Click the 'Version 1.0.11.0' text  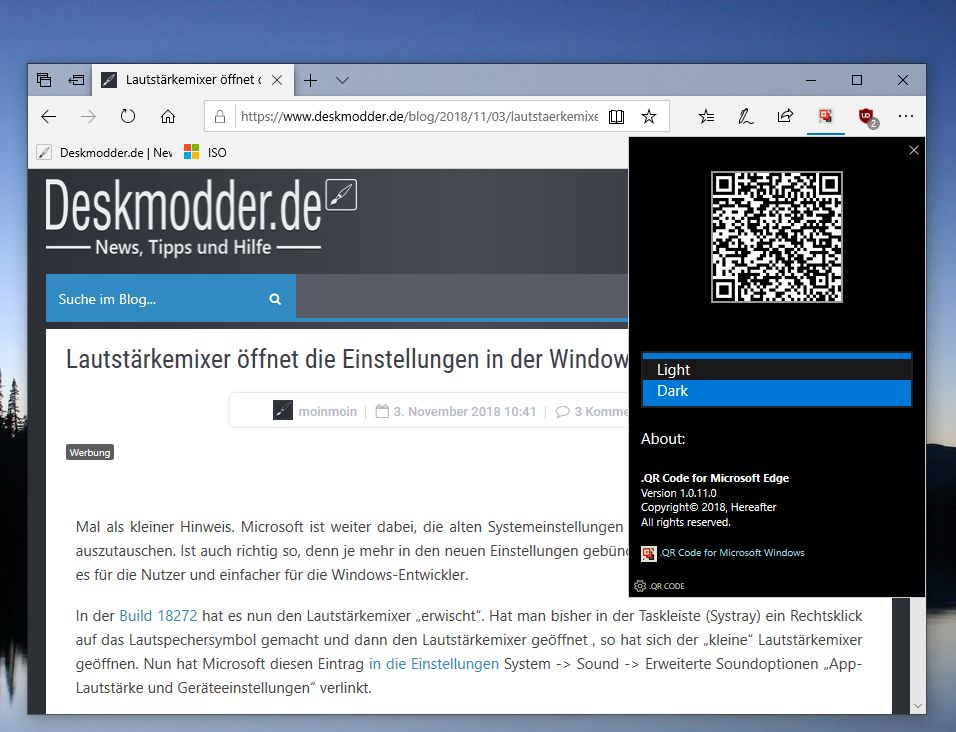coord(679,493)
